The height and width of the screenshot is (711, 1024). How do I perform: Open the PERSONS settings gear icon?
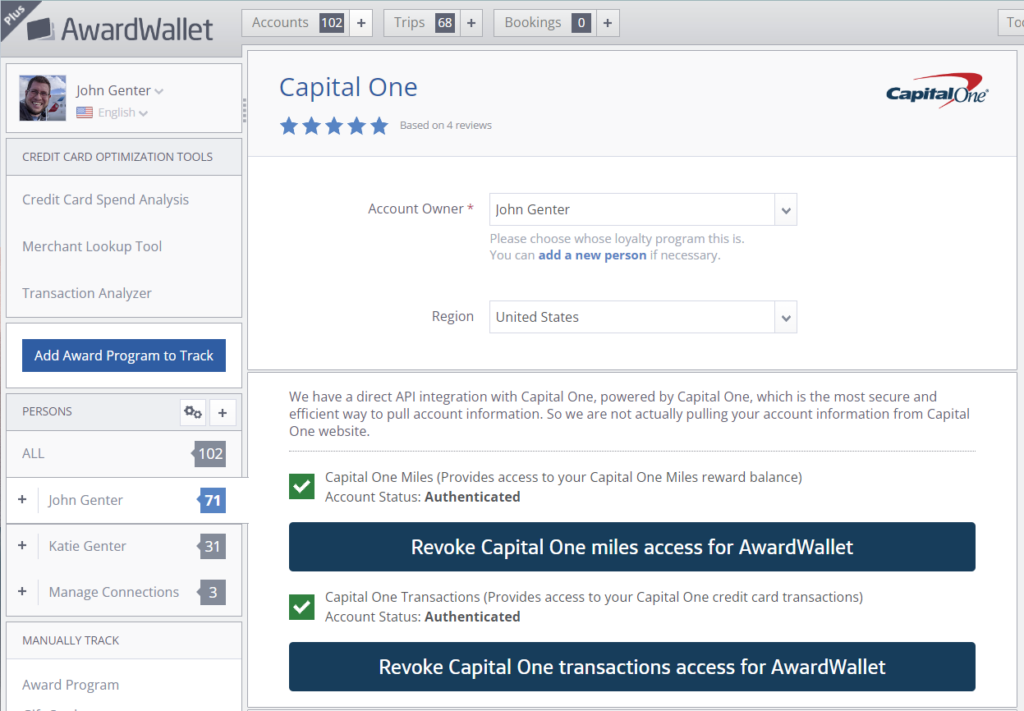(x=192, y=411)
